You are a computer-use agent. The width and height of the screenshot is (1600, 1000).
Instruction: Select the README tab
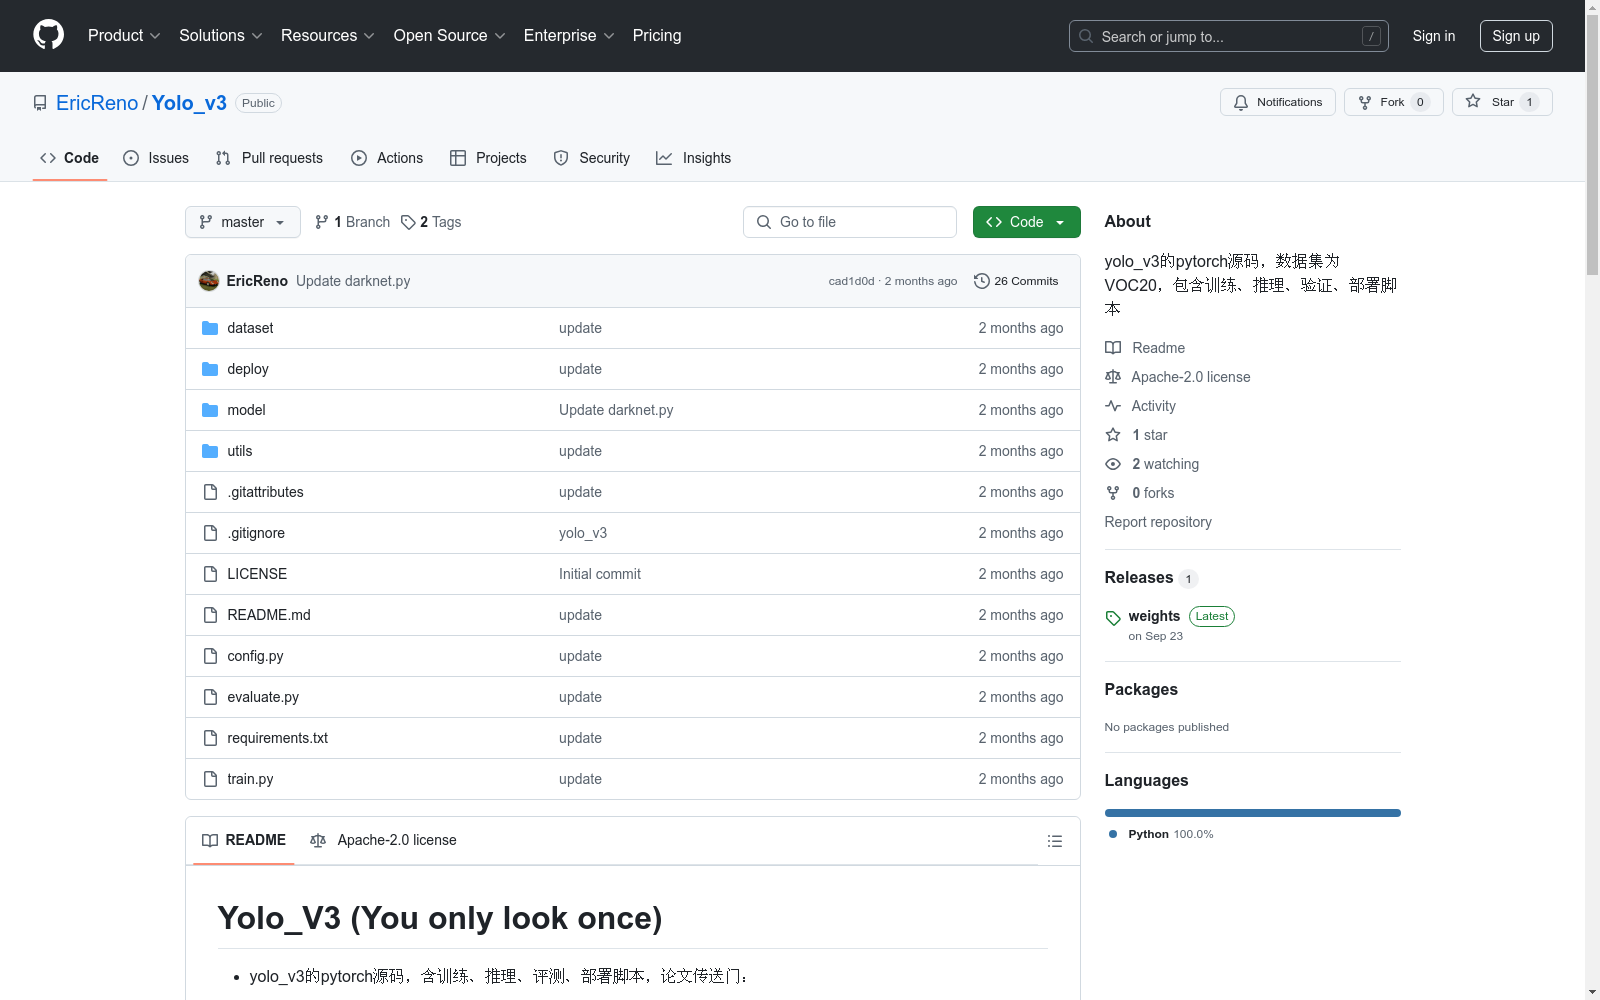point(244,840)
